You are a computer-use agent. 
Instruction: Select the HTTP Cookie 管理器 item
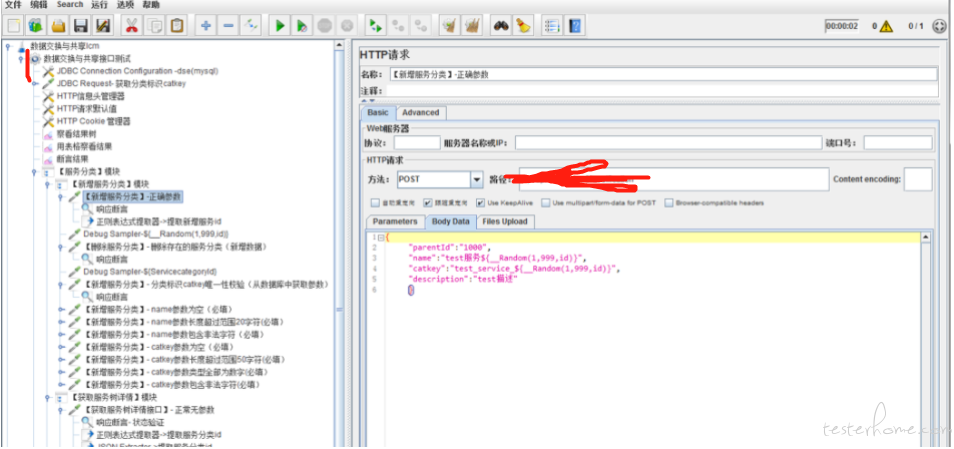click(x=93, y=121)
